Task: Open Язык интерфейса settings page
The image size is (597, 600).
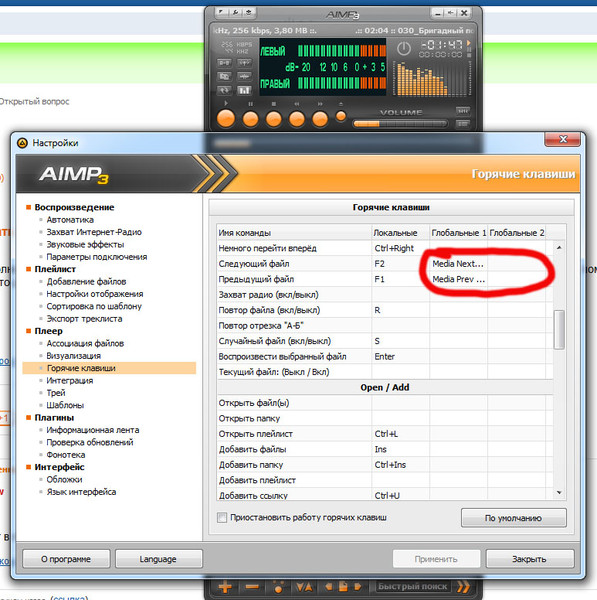Action: [x=81, y=492]
